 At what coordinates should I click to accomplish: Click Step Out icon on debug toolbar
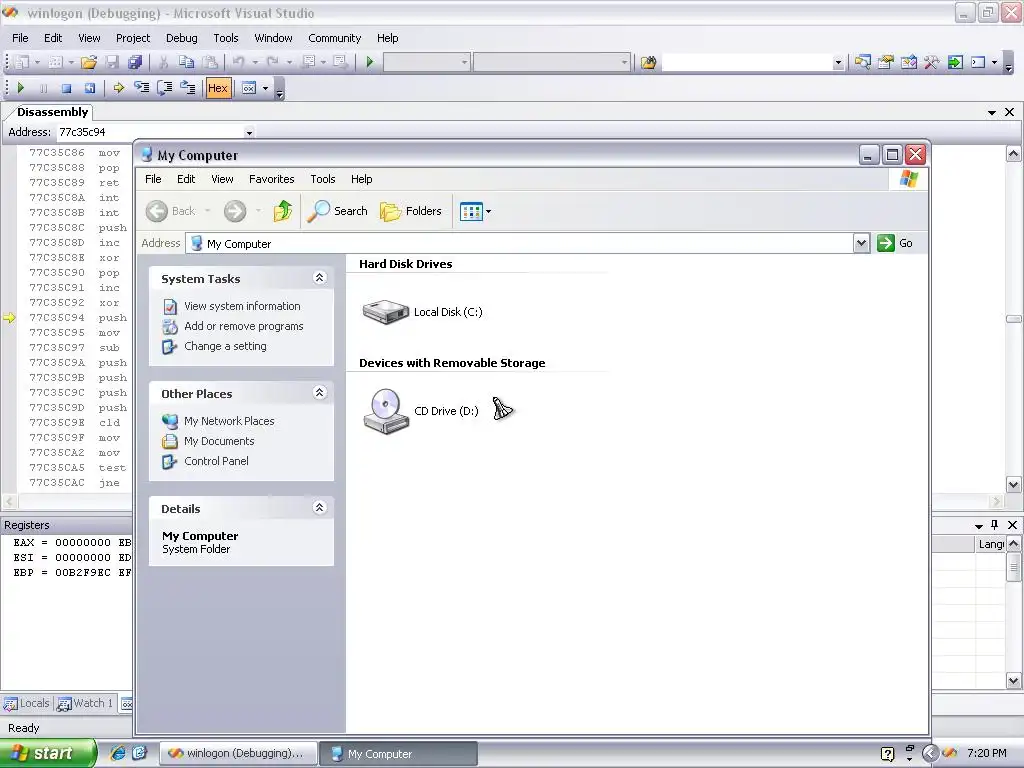[188, 88]
